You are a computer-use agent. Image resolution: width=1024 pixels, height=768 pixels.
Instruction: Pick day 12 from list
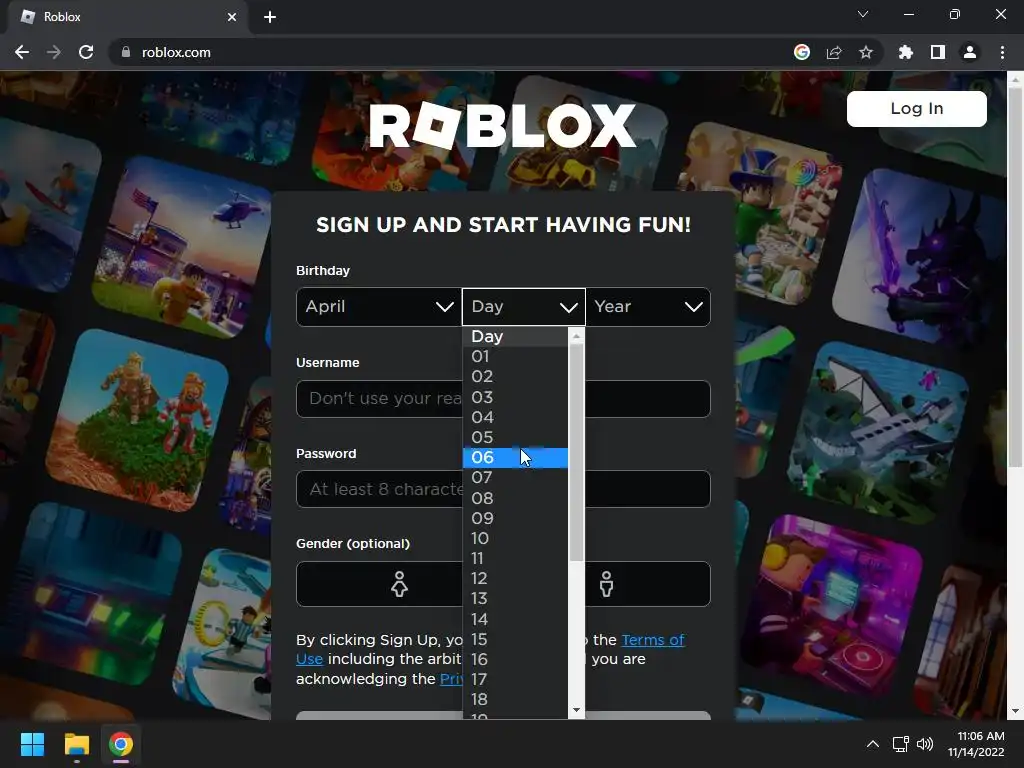tap(515, 579)
